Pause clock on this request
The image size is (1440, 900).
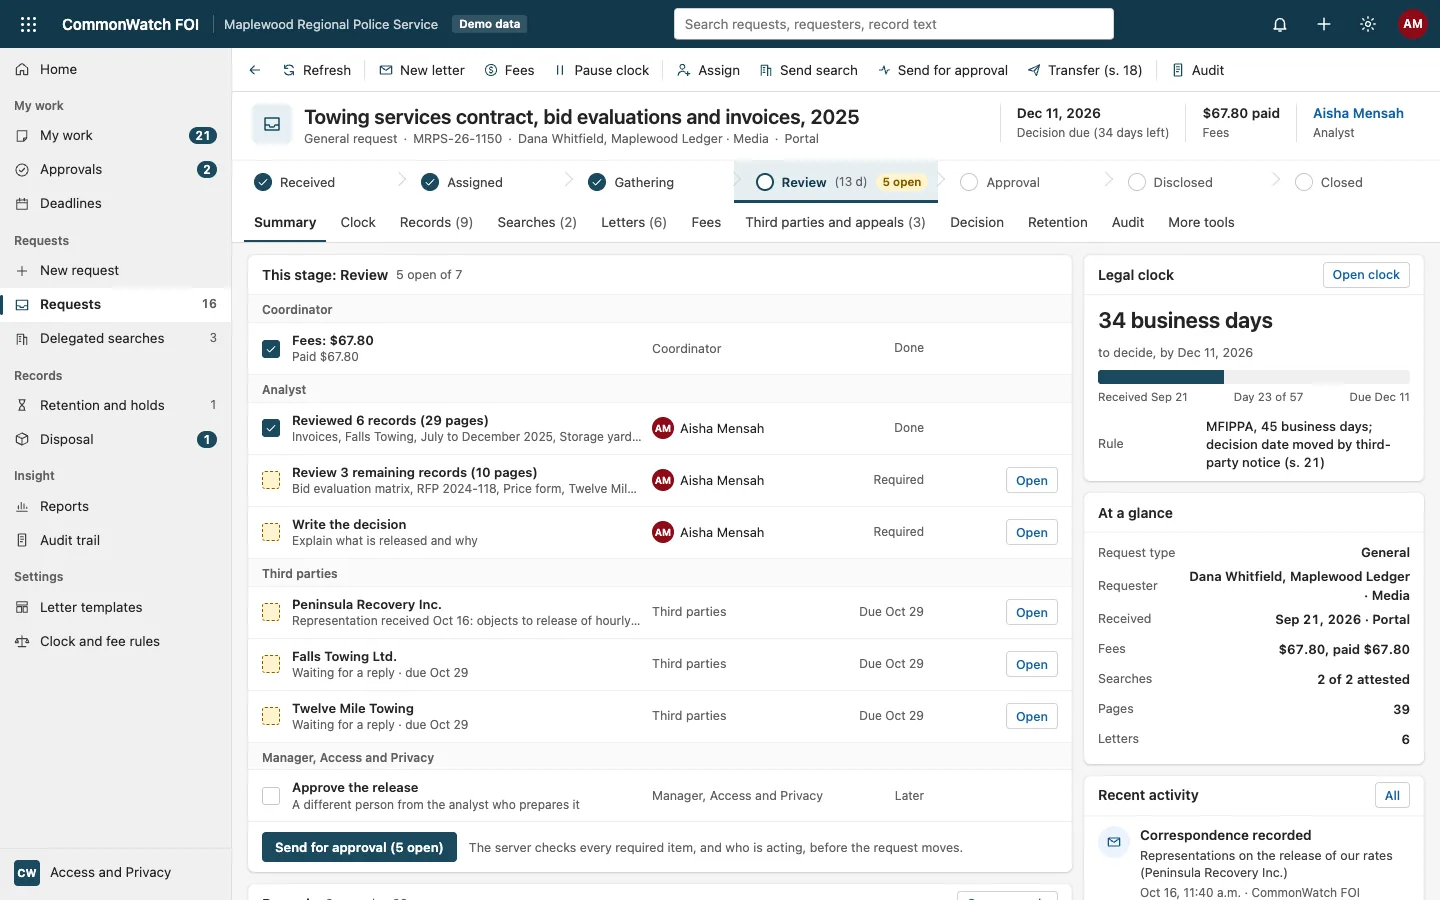(602, 70)
